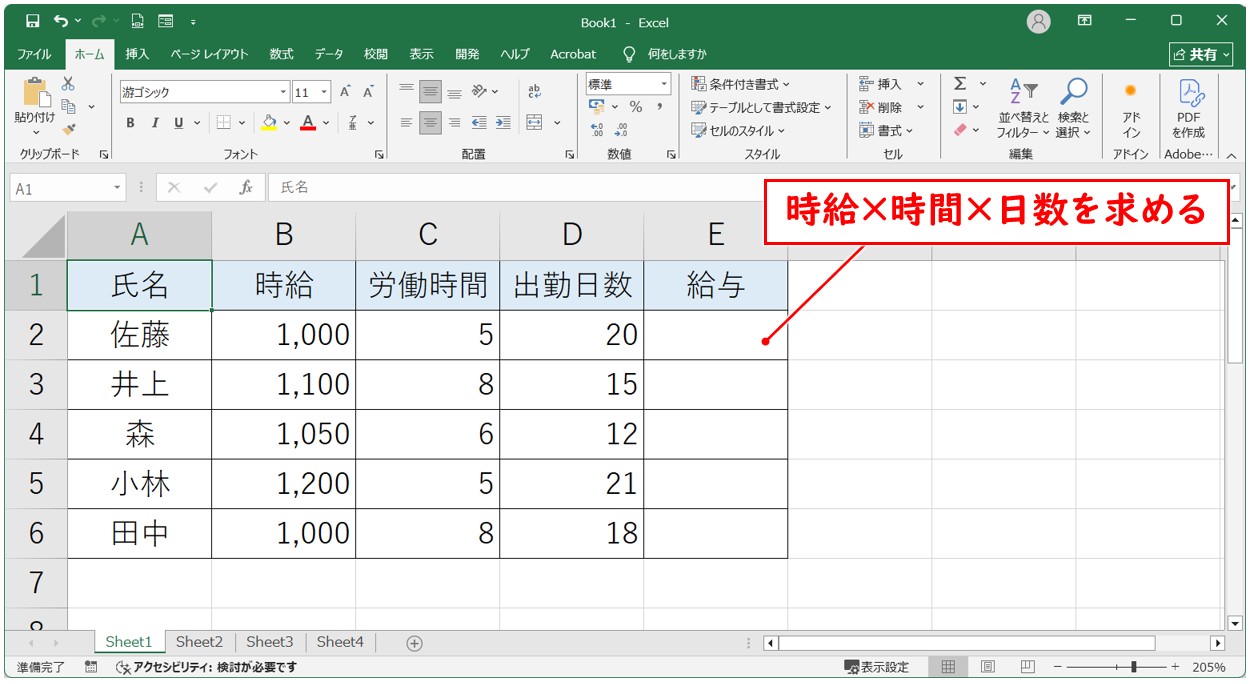Viewport: 1250px width, 684px height.
Task: Apply Percent Style number format
Action: point(636,107)
